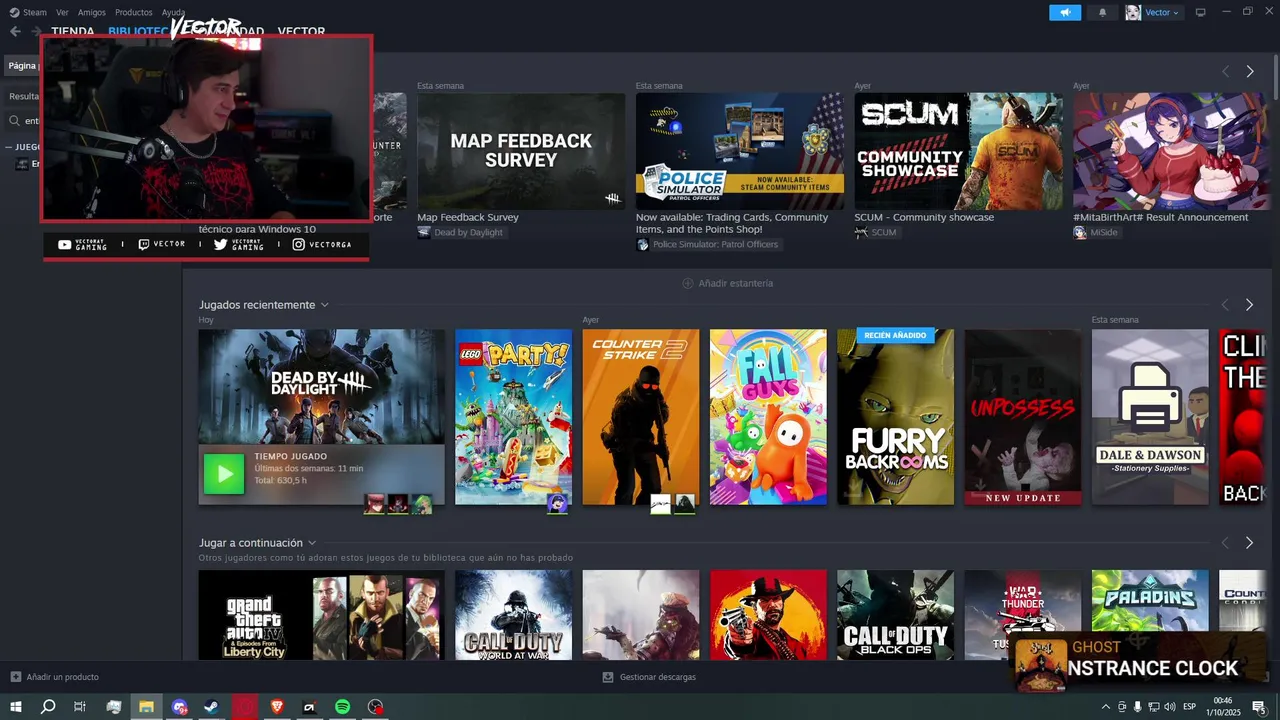
Task: Click the Big Picture mode monitor icon
Action: [1201, 12]
